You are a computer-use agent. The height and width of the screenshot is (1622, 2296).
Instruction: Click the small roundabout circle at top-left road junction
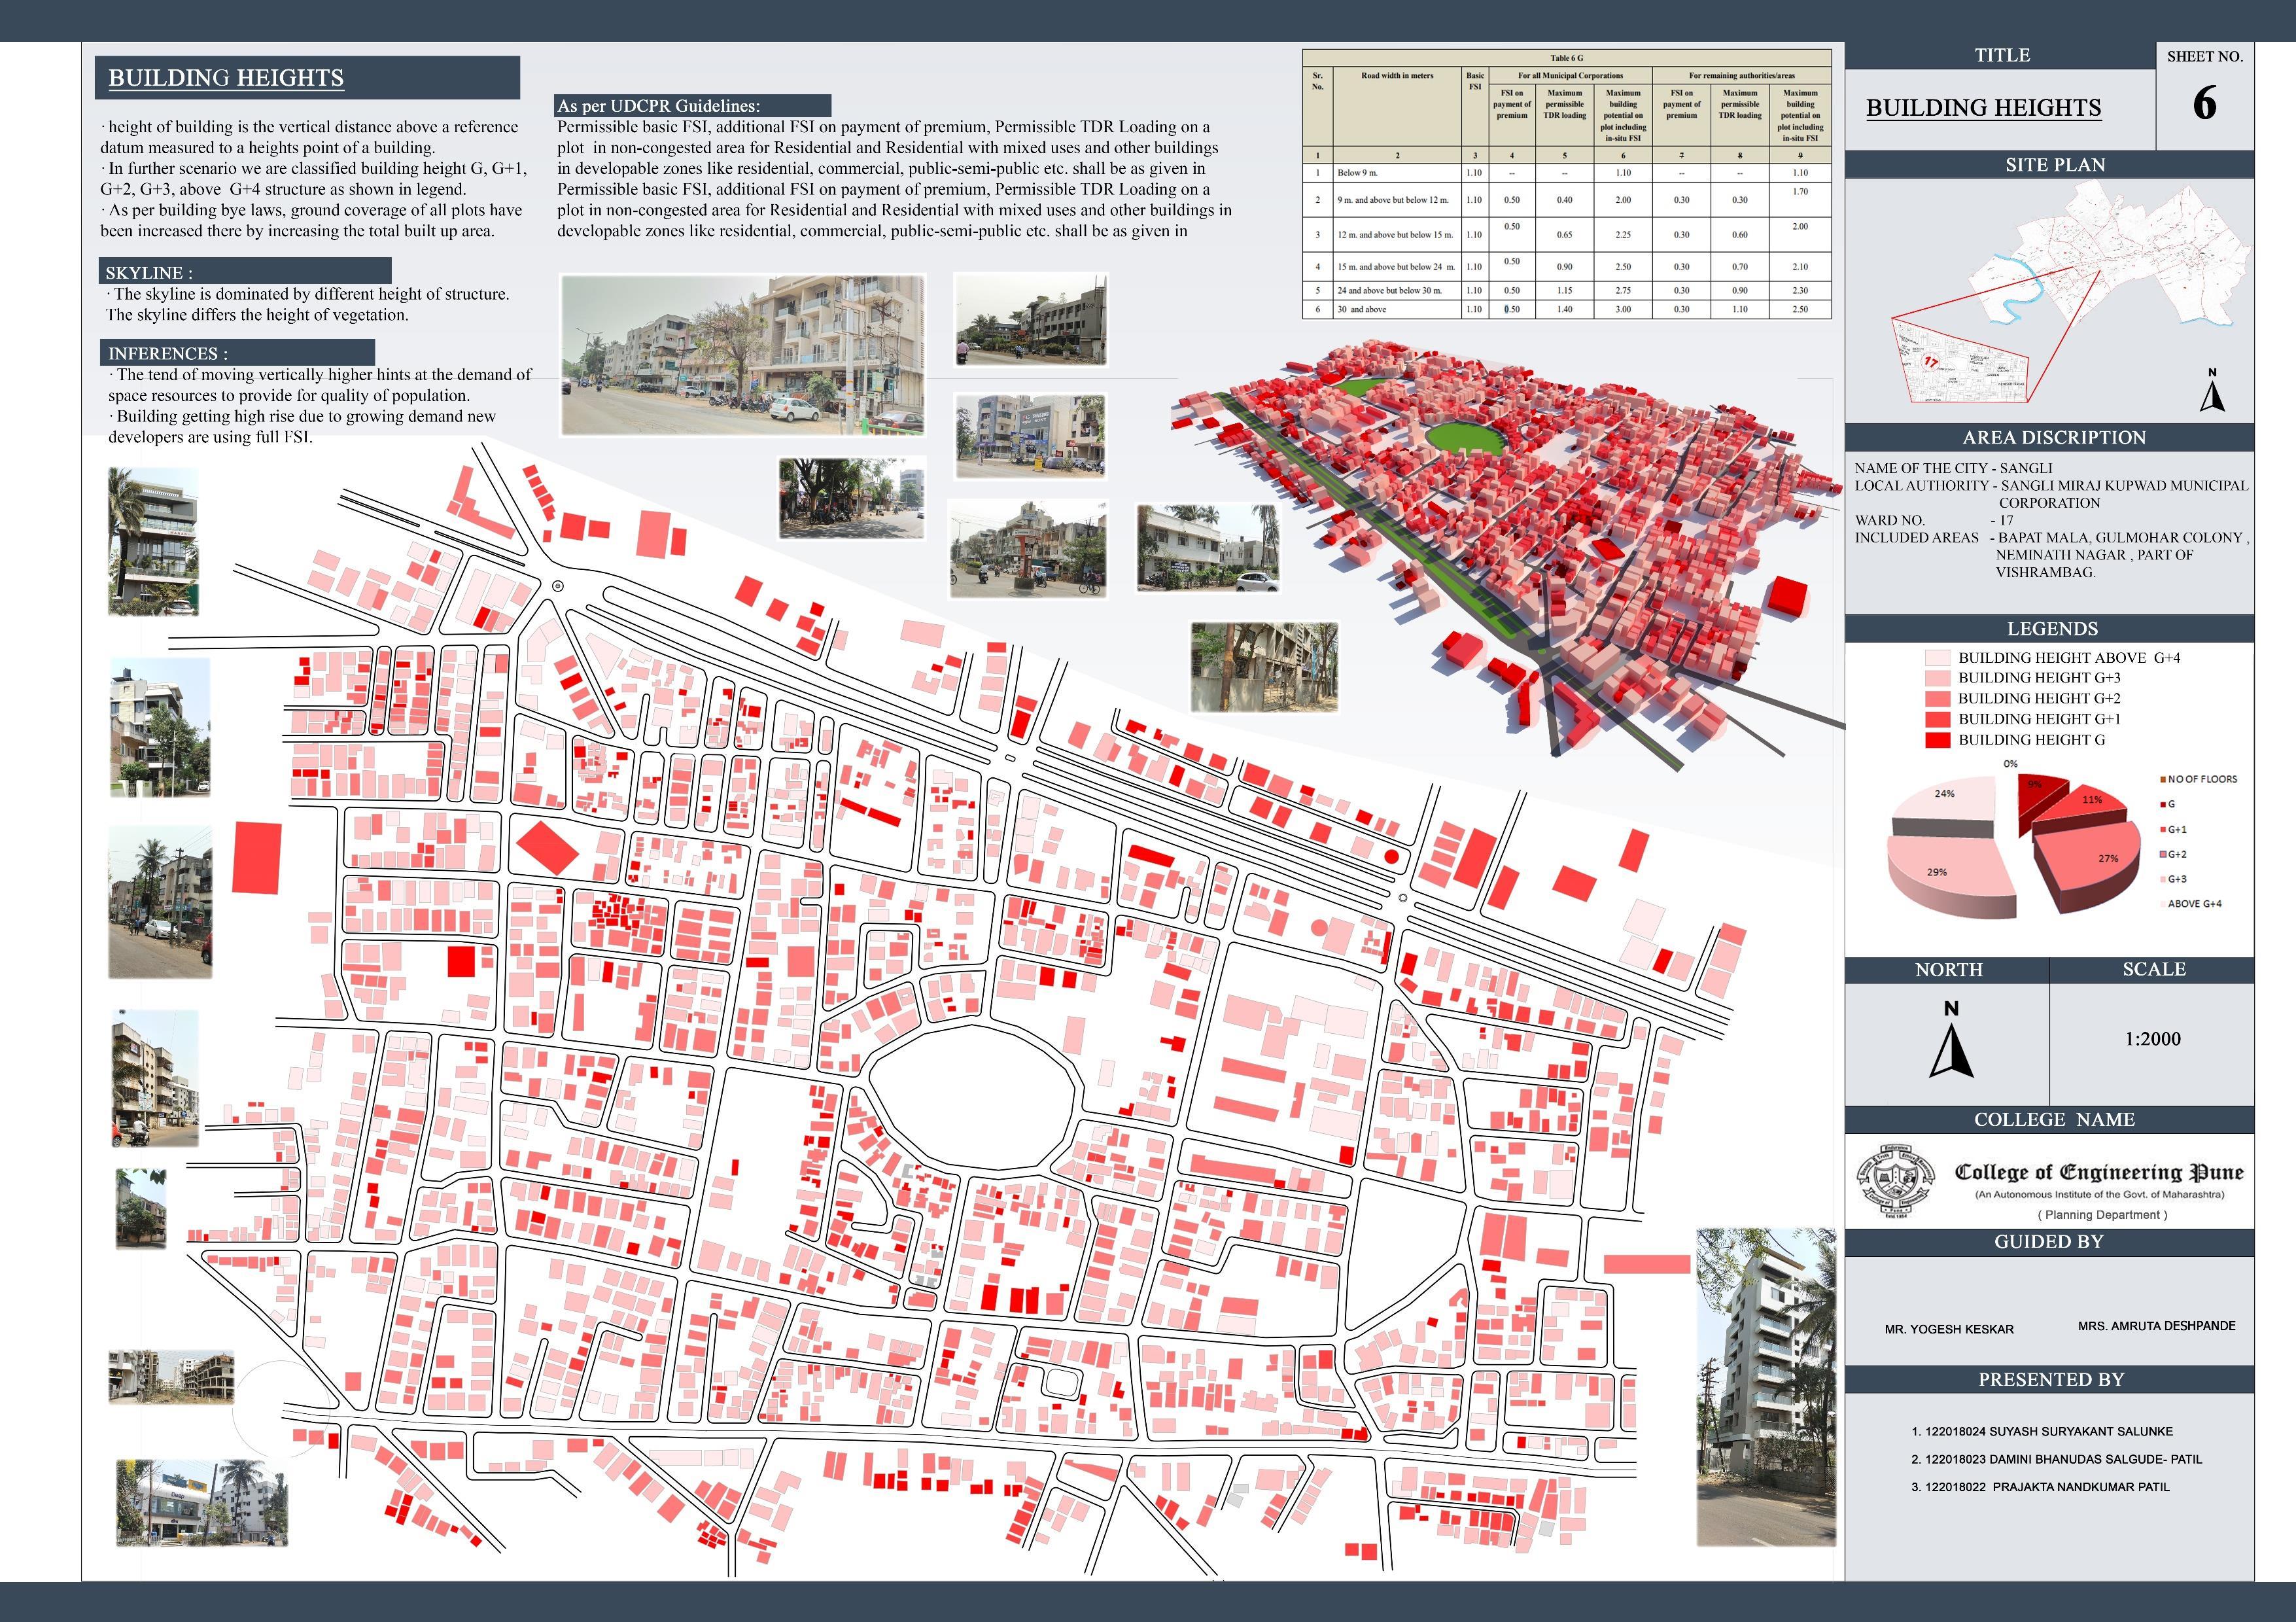pyautogui.click(x=558, y=586)
